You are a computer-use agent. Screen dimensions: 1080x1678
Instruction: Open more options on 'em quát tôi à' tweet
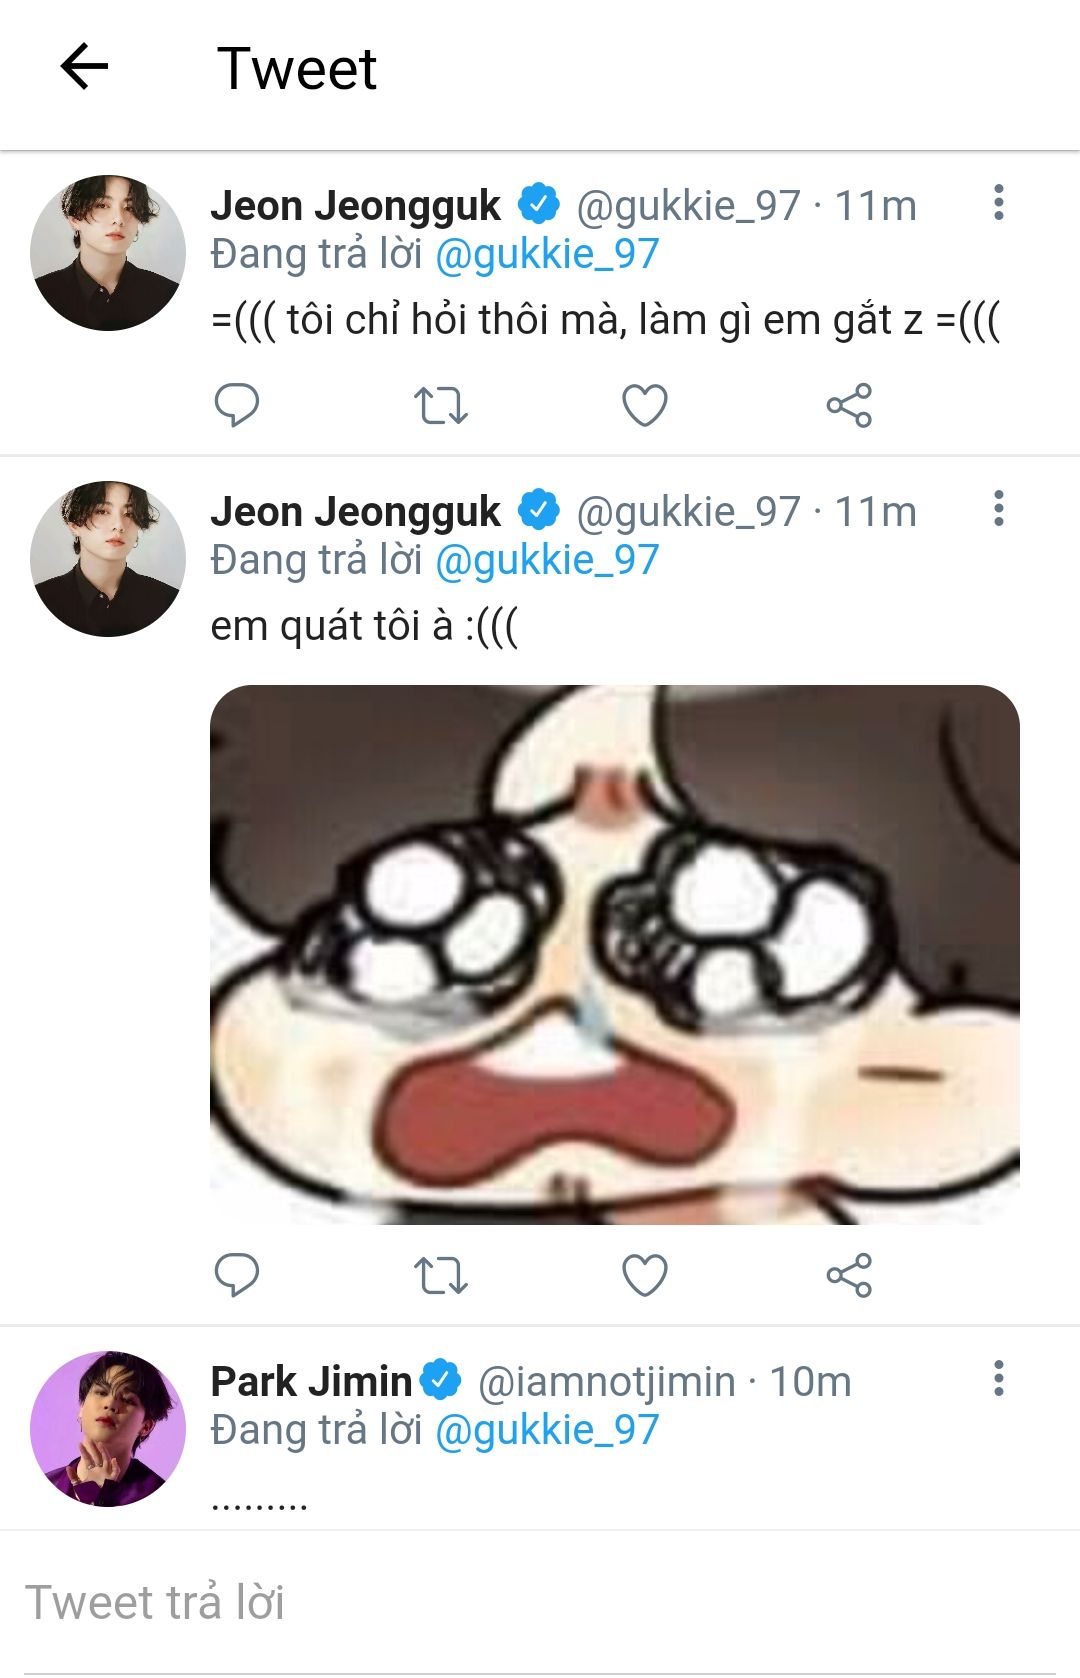tap(998, 509)
